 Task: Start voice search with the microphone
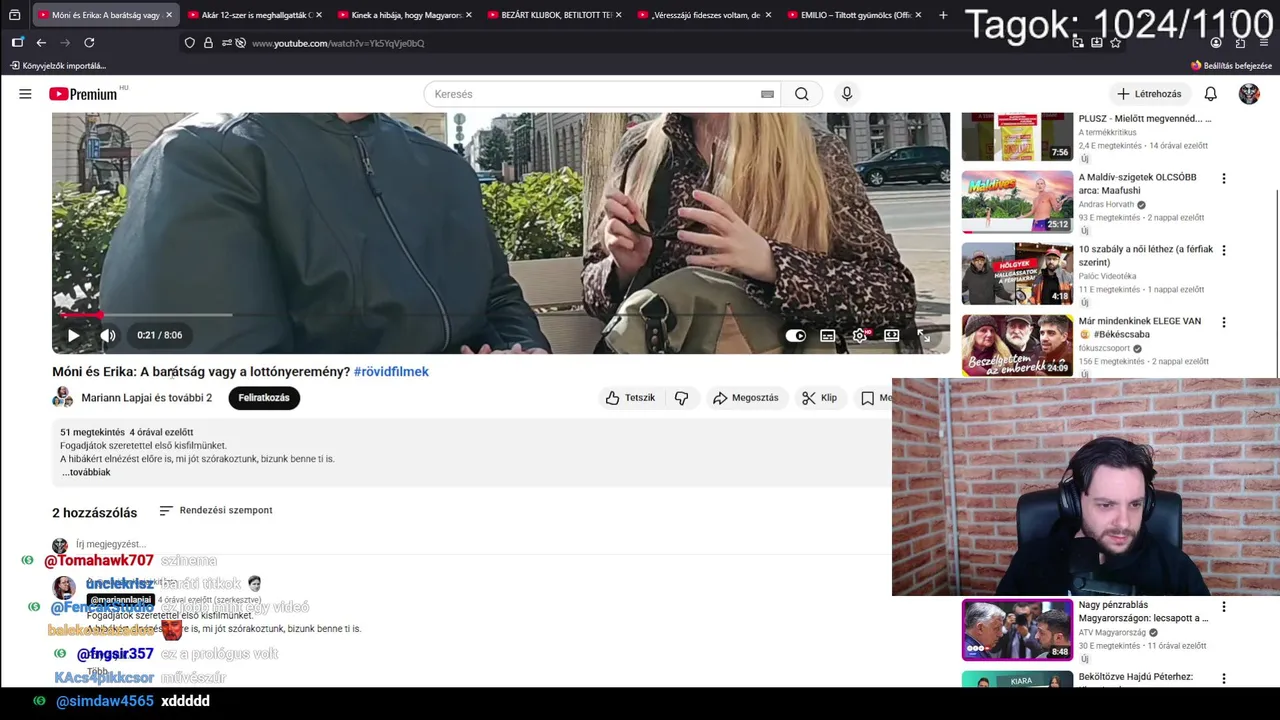point(847,94)
